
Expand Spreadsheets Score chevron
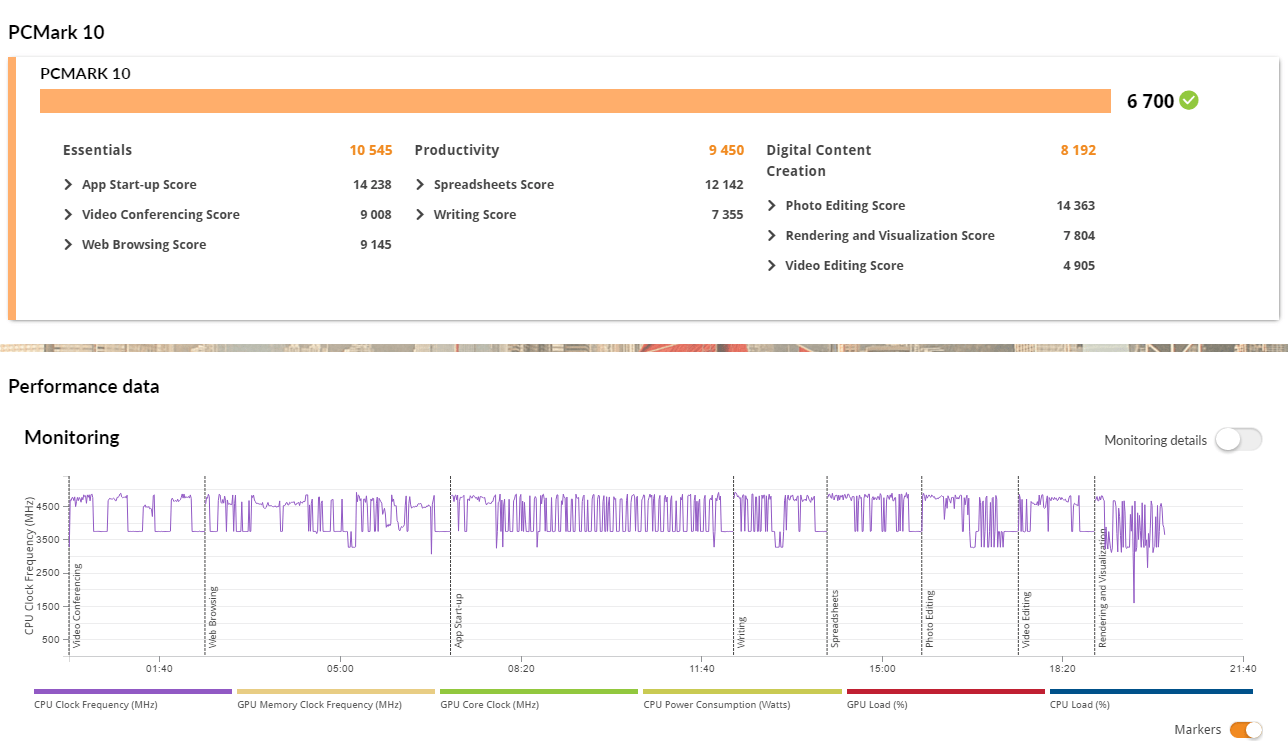point(420,185)
